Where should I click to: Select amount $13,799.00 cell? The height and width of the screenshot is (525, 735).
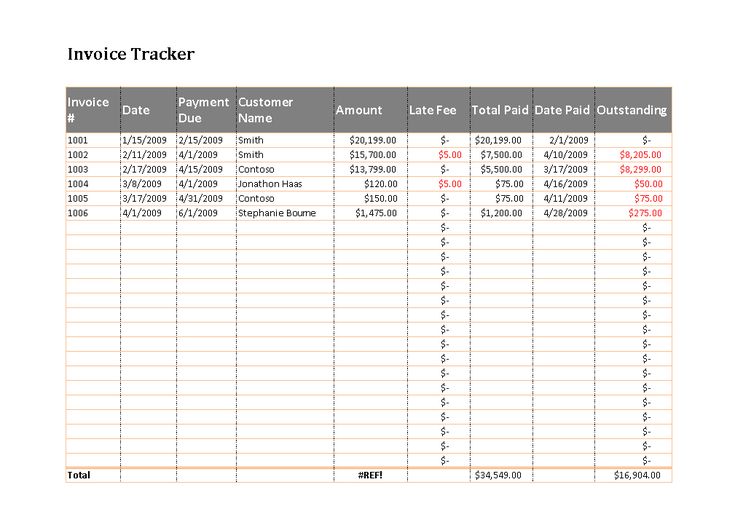pos(373,169)
